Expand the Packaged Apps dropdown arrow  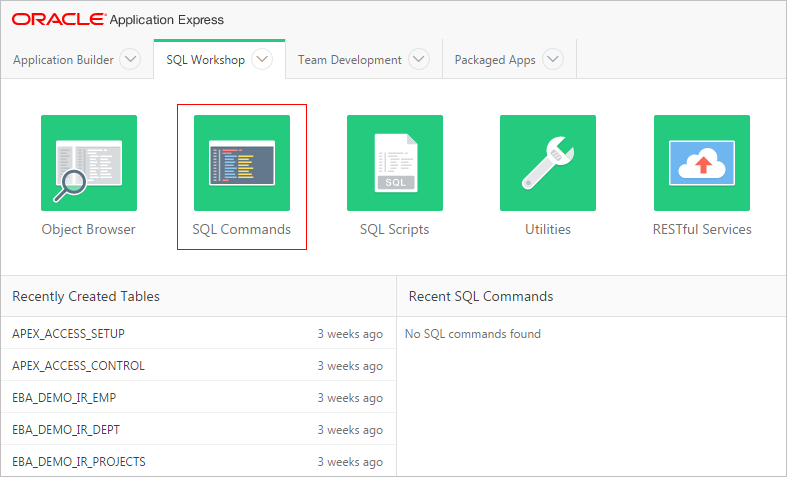(553, 60)
